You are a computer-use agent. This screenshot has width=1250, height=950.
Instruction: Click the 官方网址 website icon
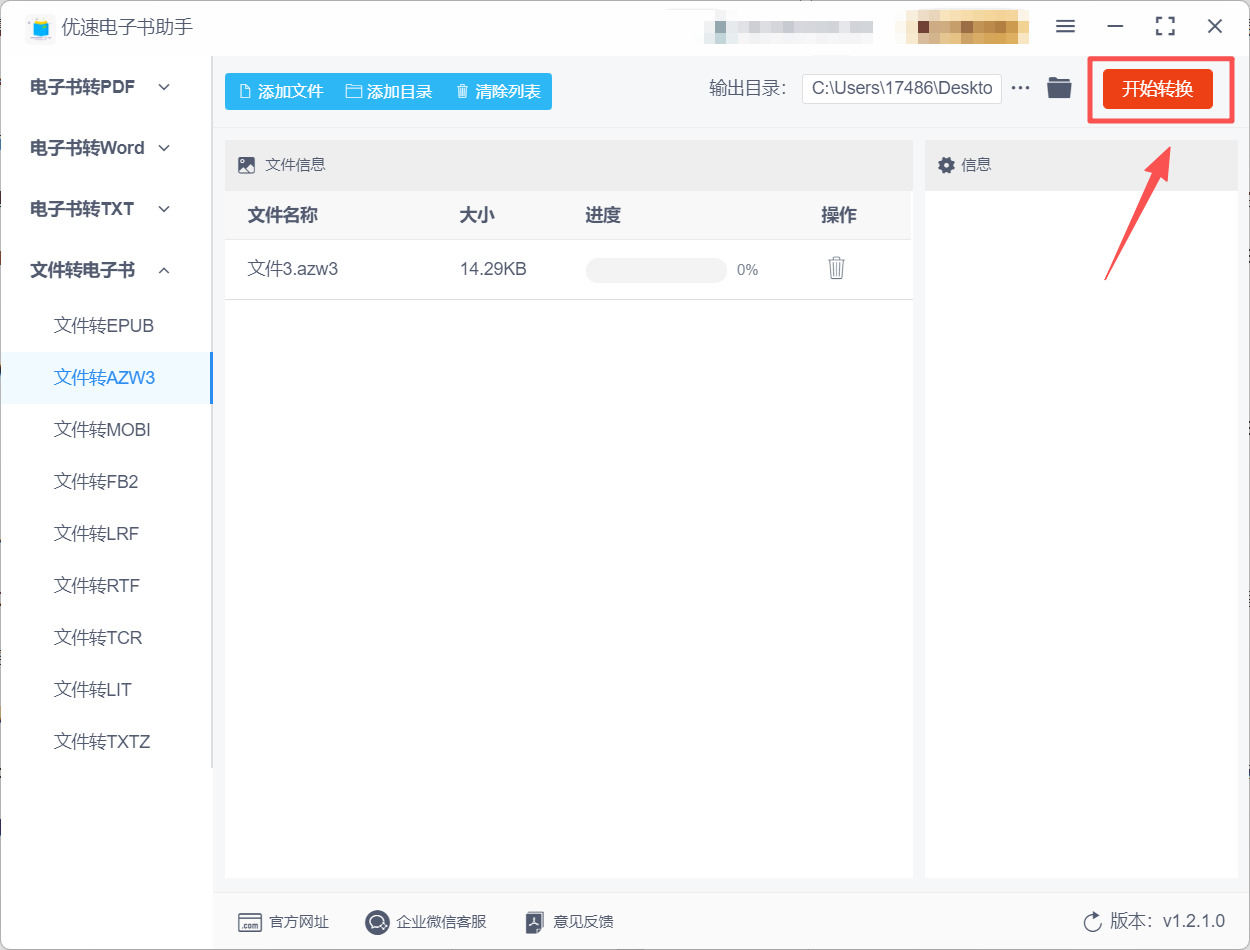click(x=249, y=922)
